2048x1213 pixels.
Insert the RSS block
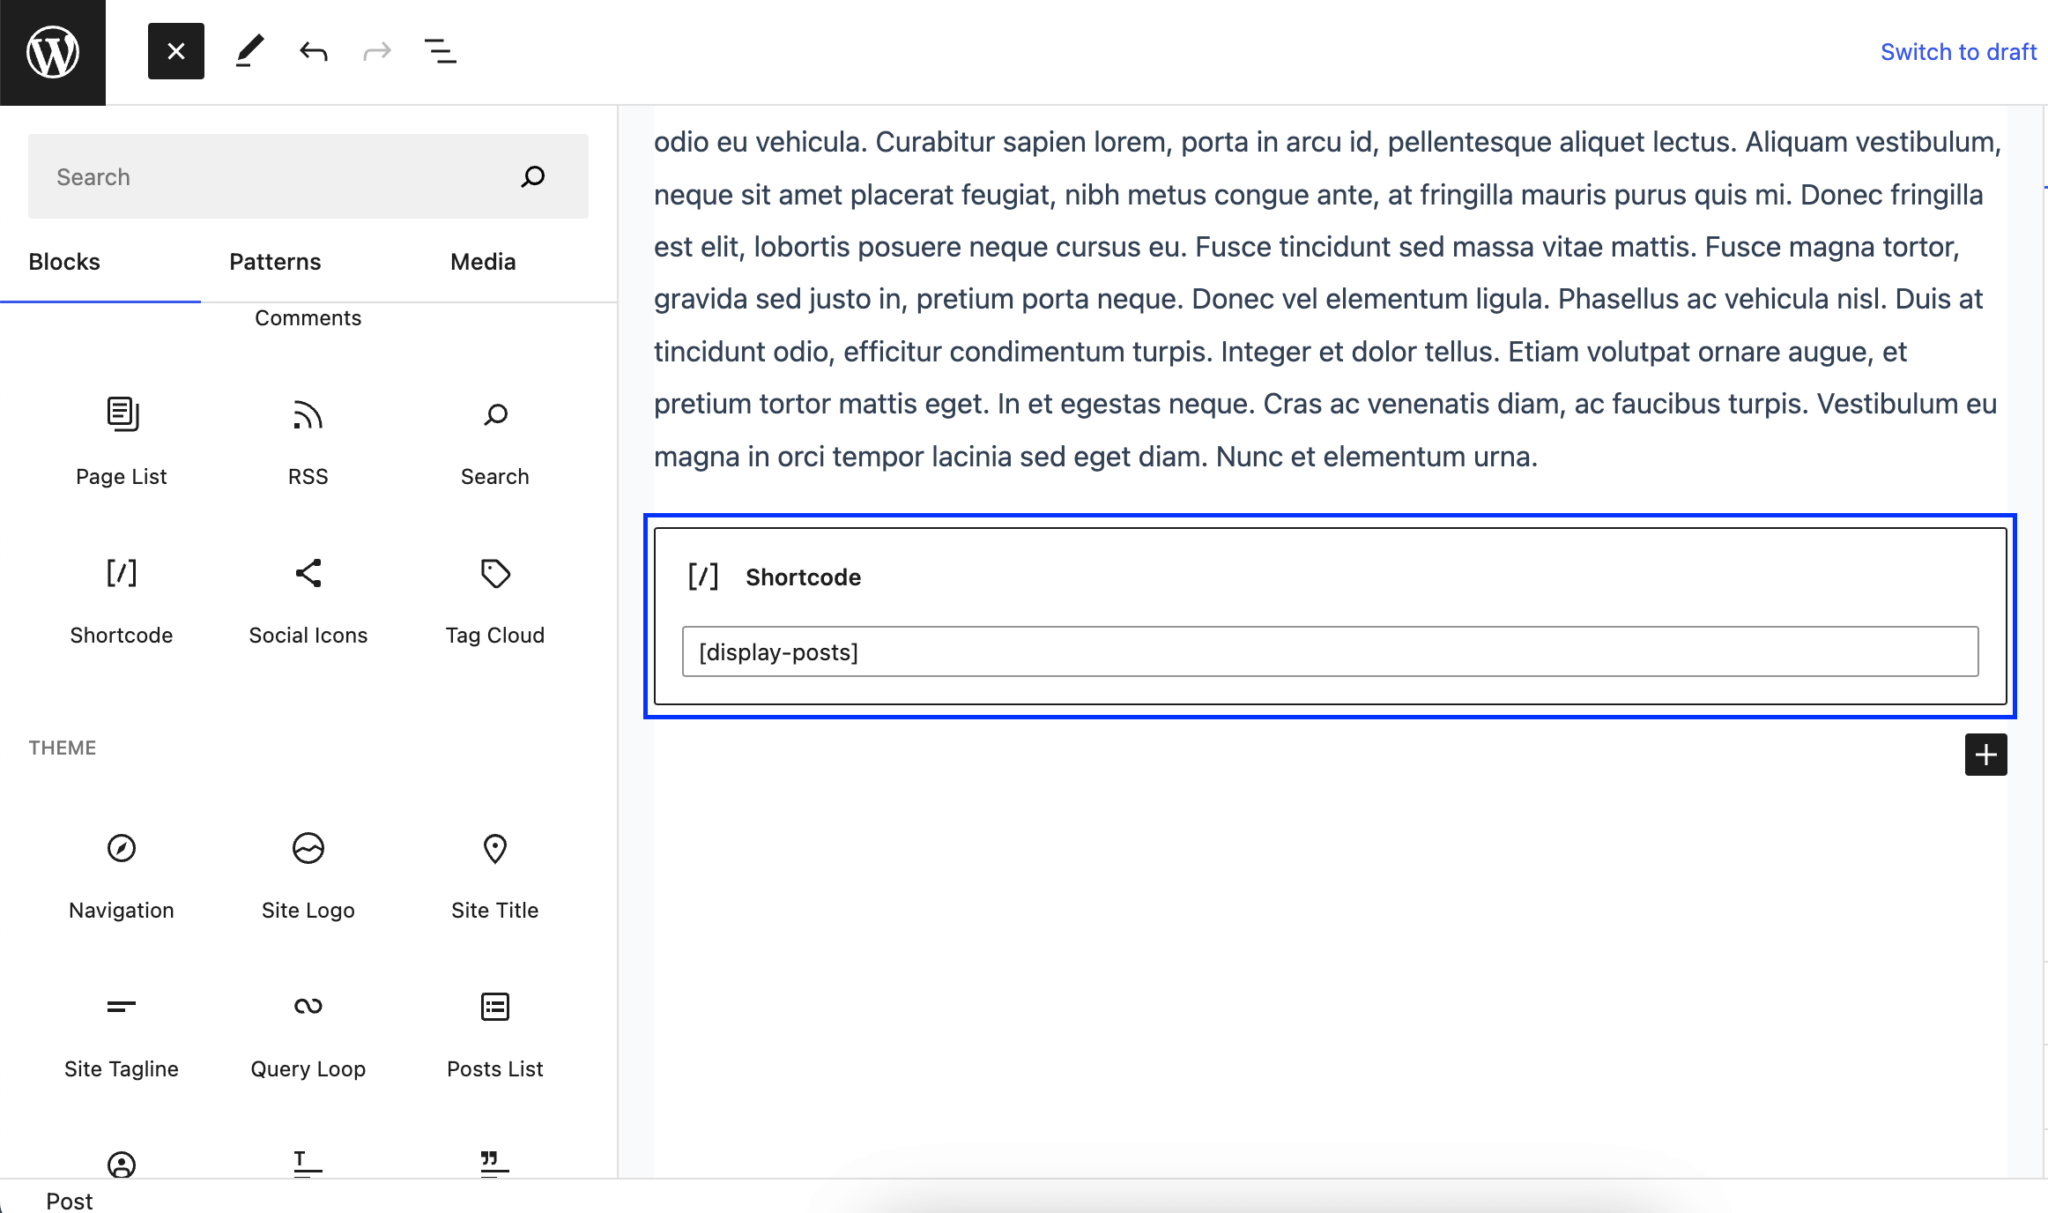pos(308,440)
